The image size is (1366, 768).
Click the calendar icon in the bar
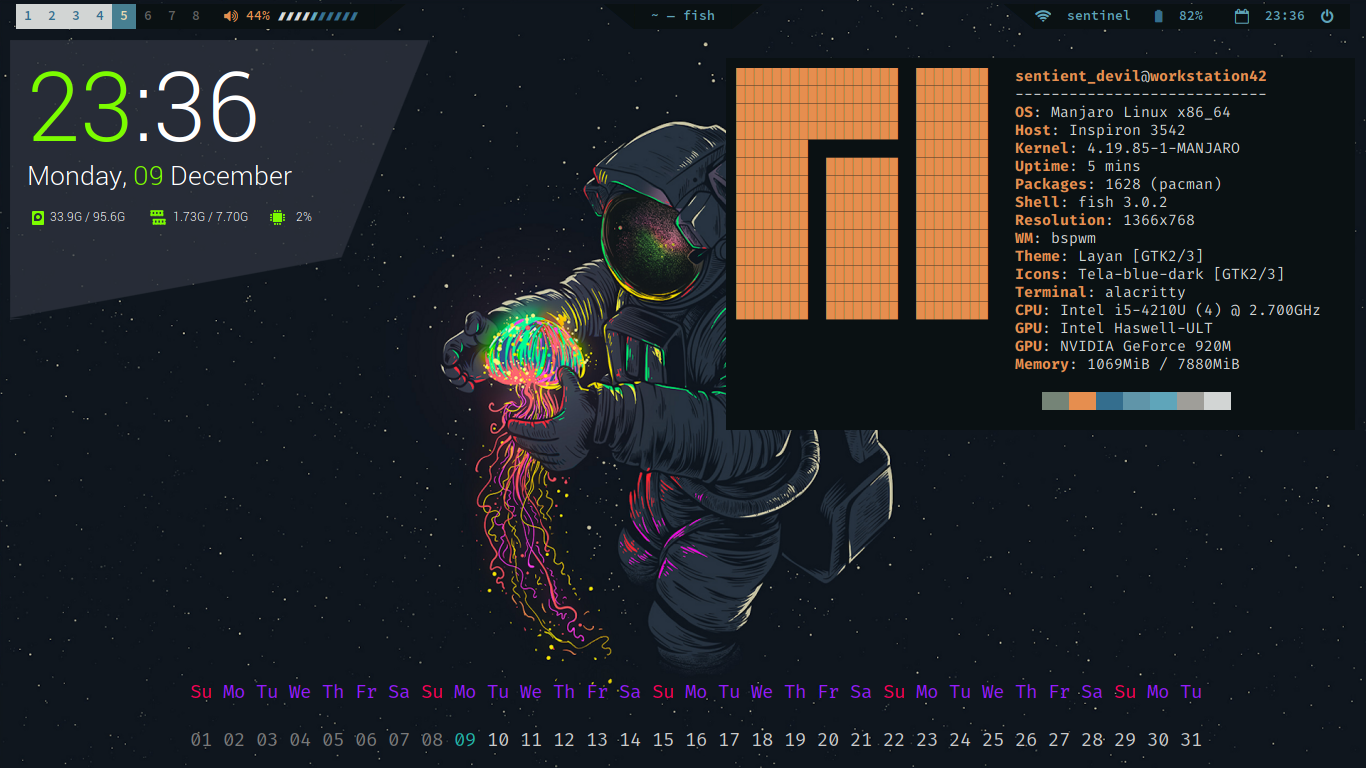(x=1242, y=16)
